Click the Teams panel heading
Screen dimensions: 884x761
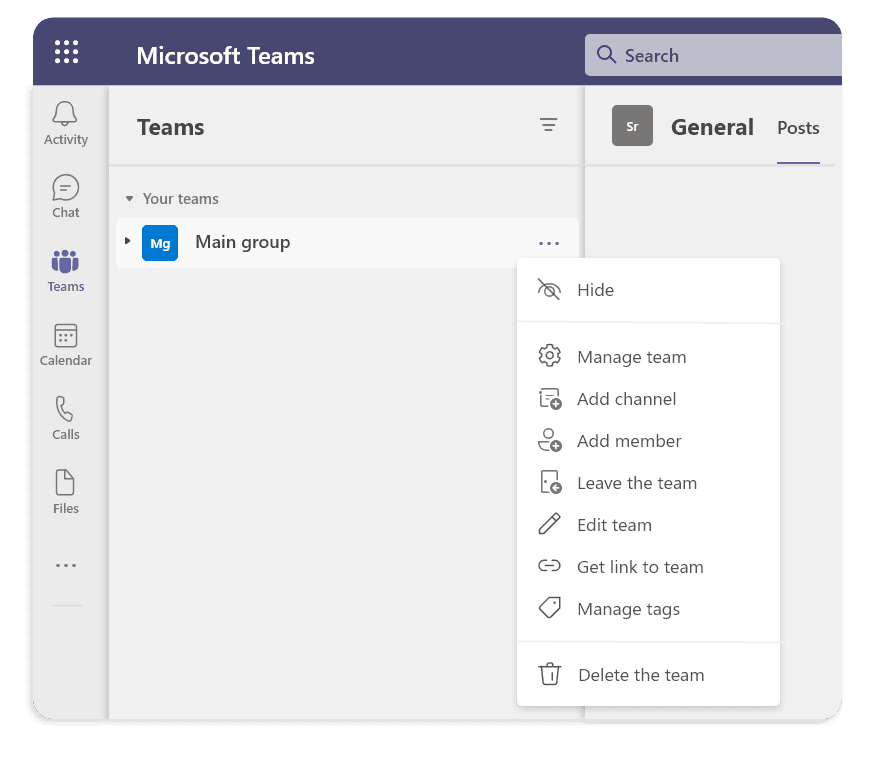(x=171, y=127)
